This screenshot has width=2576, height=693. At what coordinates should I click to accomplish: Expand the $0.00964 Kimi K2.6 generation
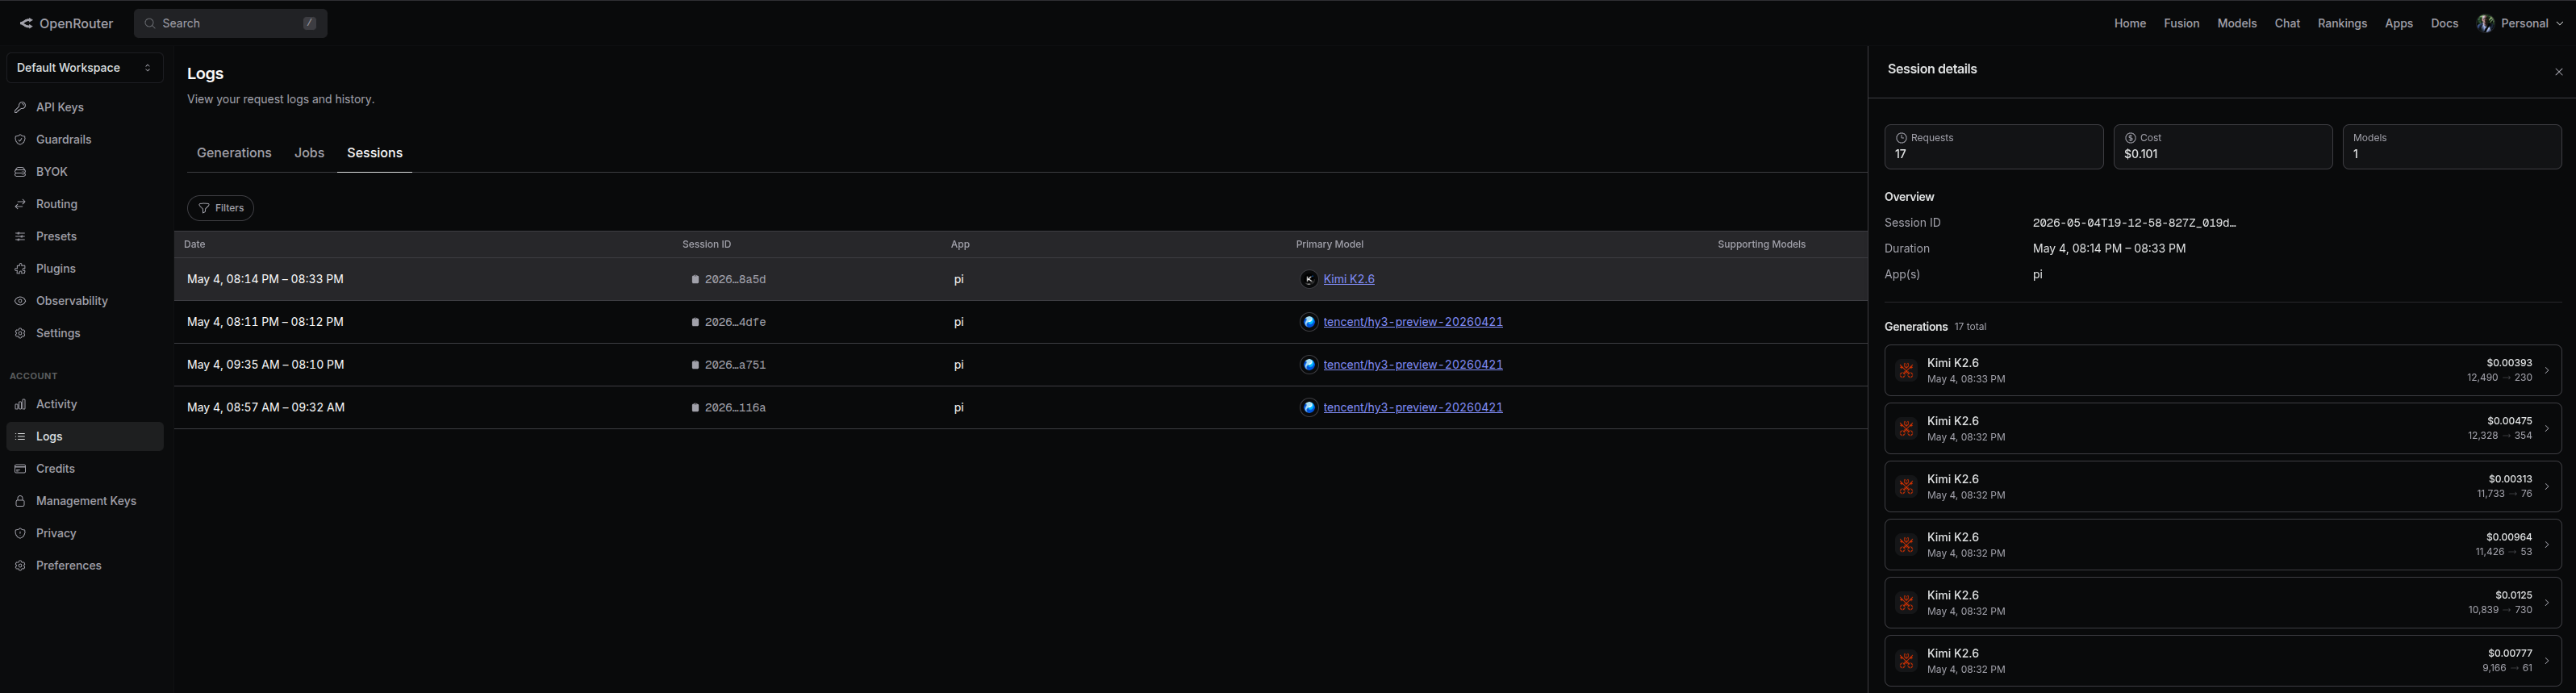[x=2222, y=544]
